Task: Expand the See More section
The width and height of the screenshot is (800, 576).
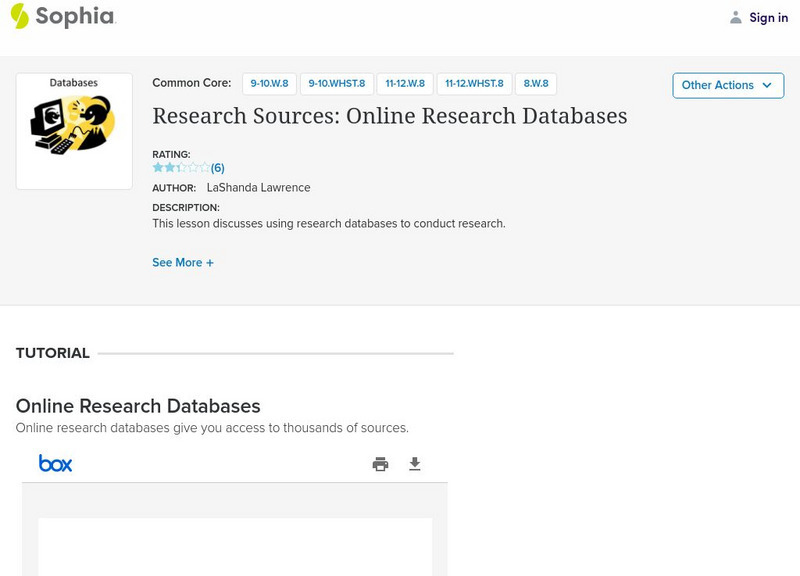Action: (x=183, y=263)
